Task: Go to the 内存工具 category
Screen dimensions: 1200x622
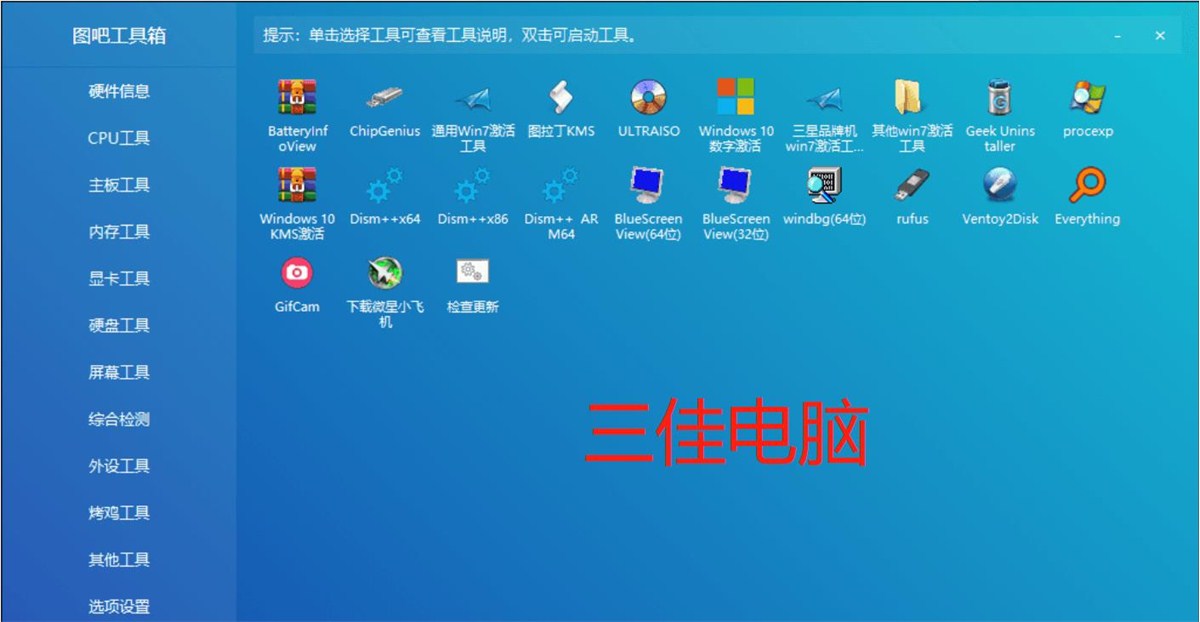Action: click(x=119, y=232)
